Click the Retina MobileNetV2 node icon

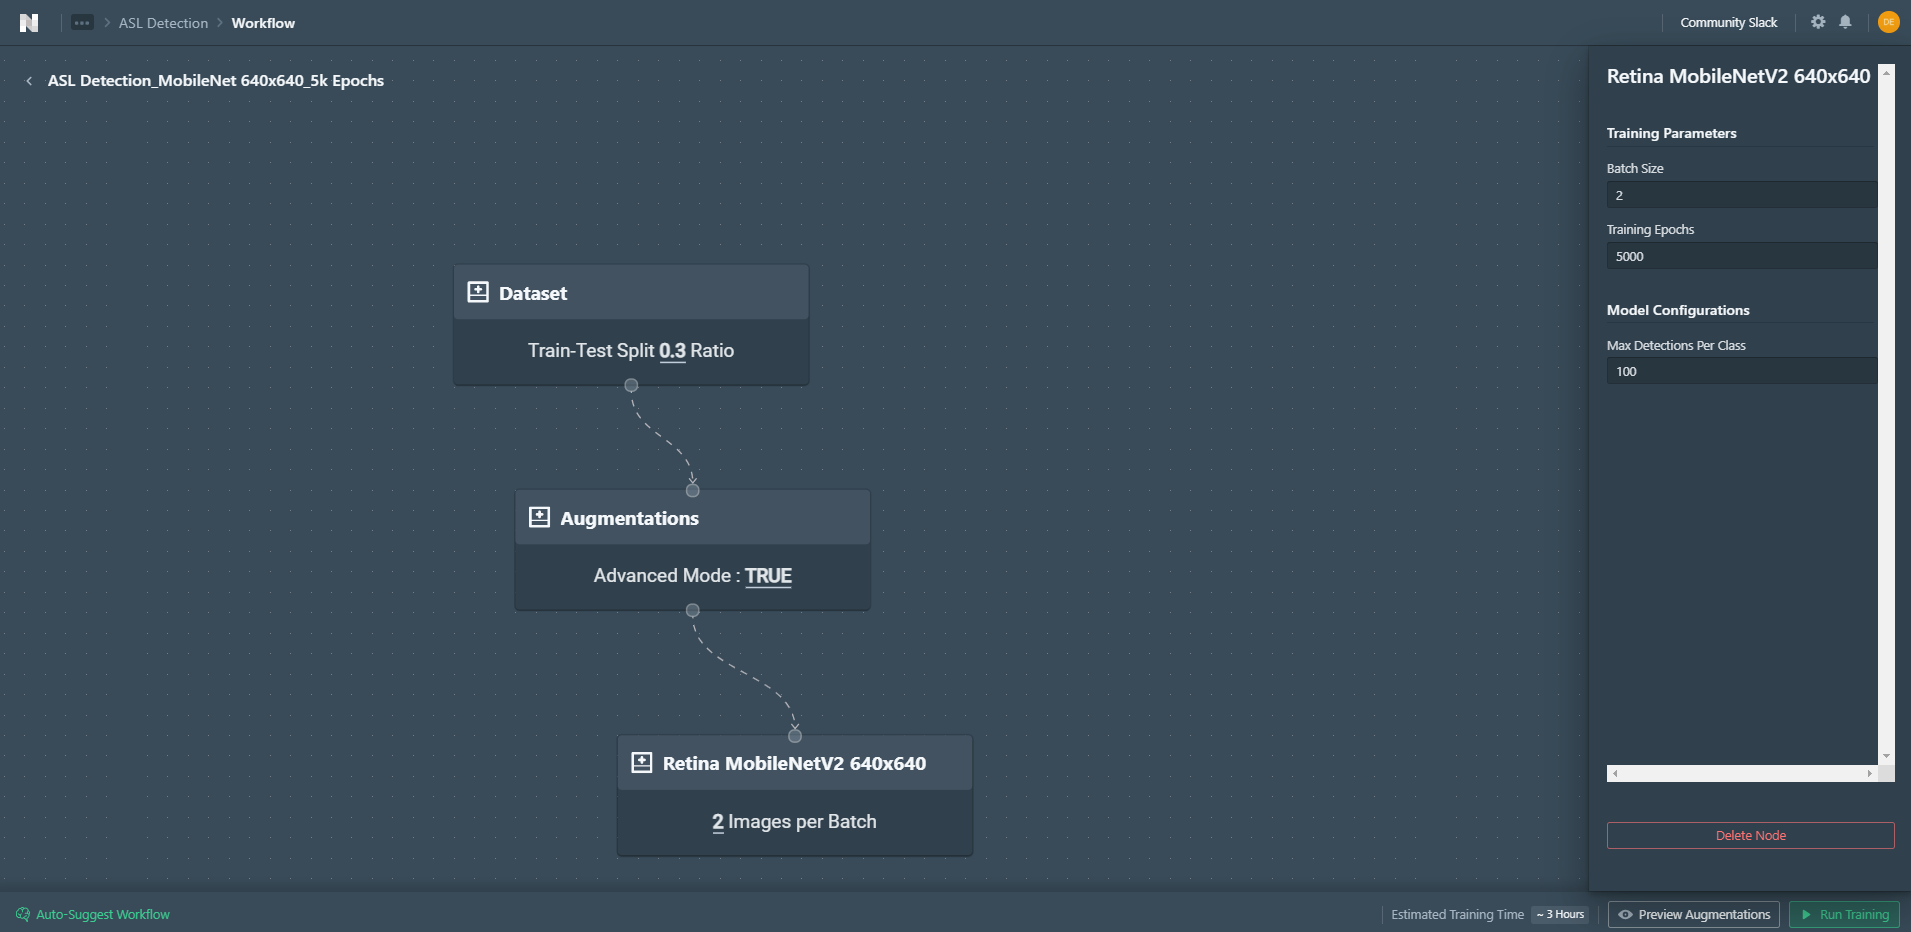pyautogui.click(x=642, y=763)
